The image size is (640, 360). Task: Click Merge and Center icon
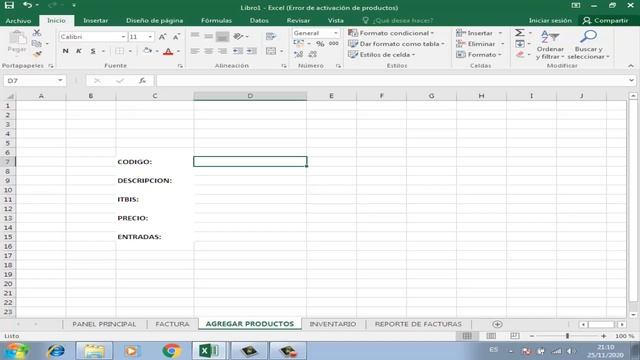click(271, 51)
